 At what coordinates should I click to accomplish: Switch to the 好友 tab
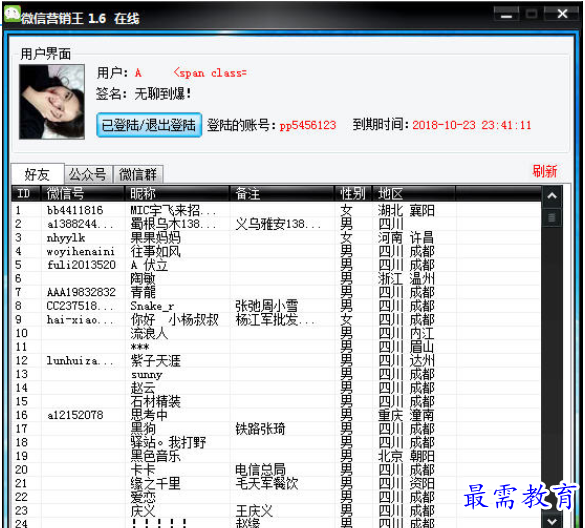37,174
